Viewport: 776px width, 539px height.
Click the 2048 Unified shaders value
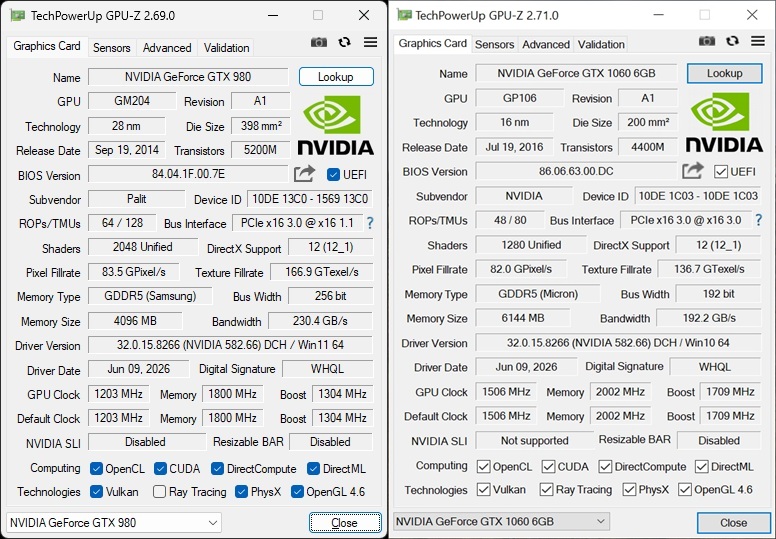[x=143, y=247]
